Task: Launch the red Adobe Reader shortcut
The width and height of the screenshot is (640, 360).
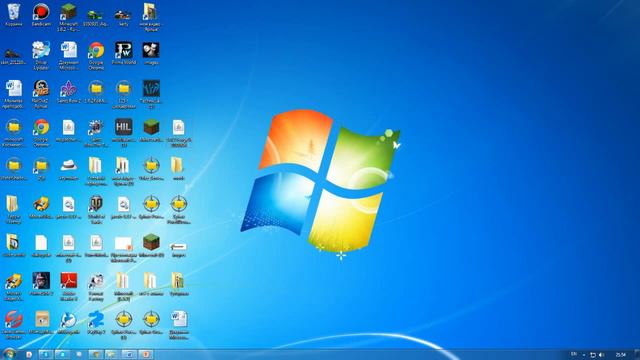Action: click(69, 280)
